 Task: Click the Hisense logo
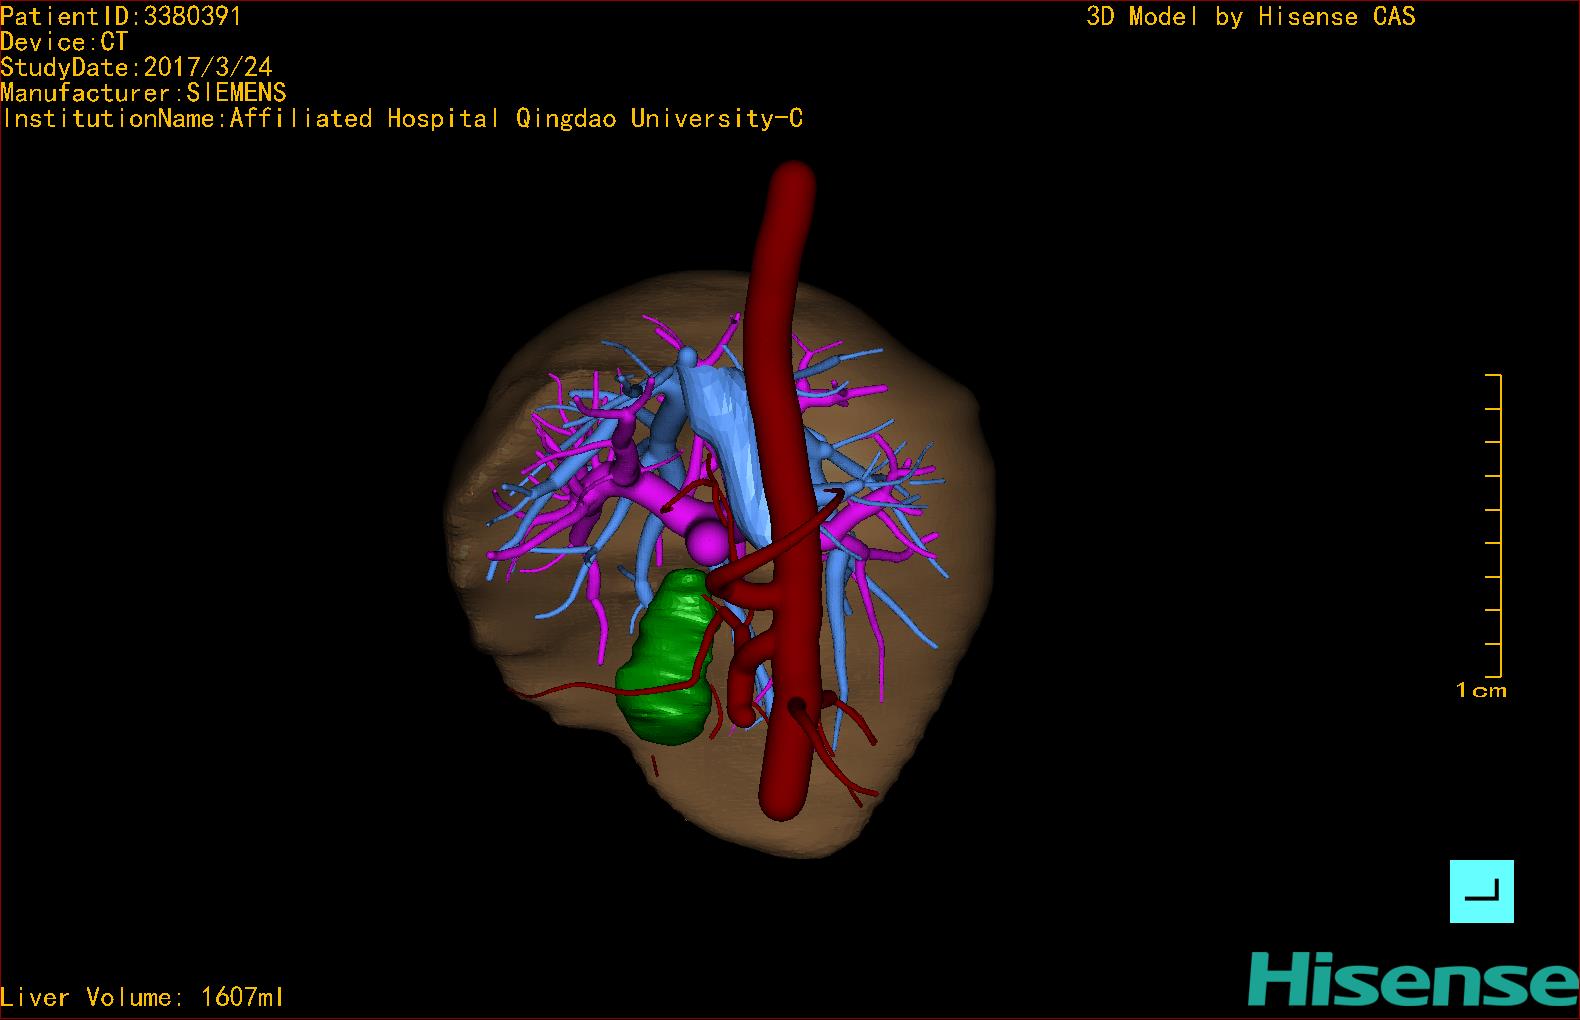[x=1413, y=979]
